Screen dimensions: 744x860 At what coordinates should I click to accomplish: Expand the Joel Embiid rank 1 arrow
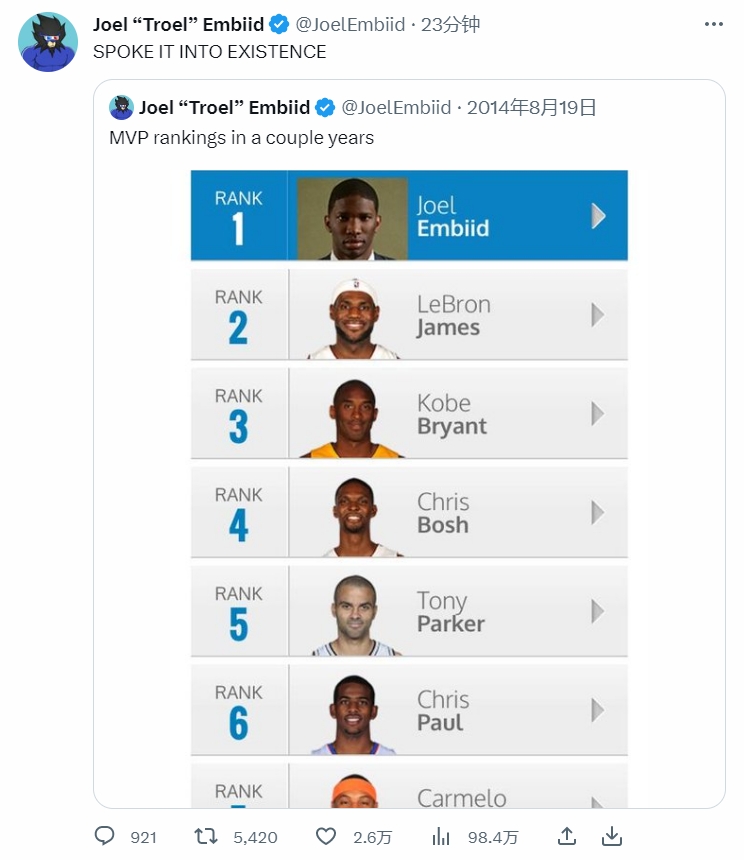pos(598,216)
